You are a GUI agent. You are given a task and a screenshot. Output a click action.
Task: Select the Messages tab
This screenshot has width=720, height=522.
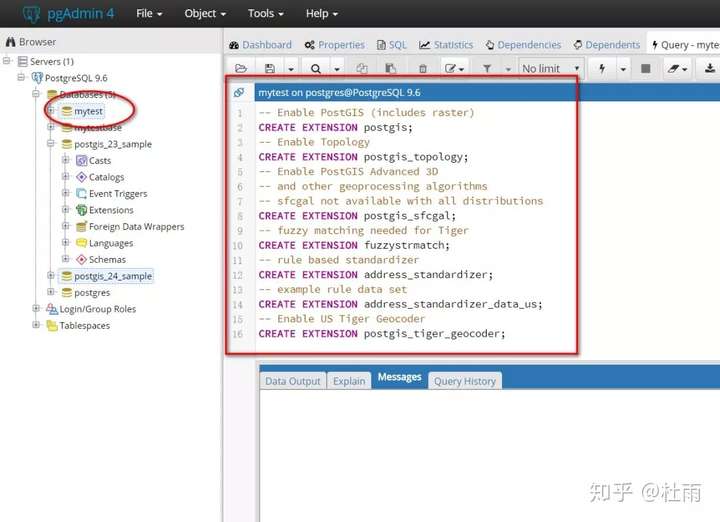(399, 377)
